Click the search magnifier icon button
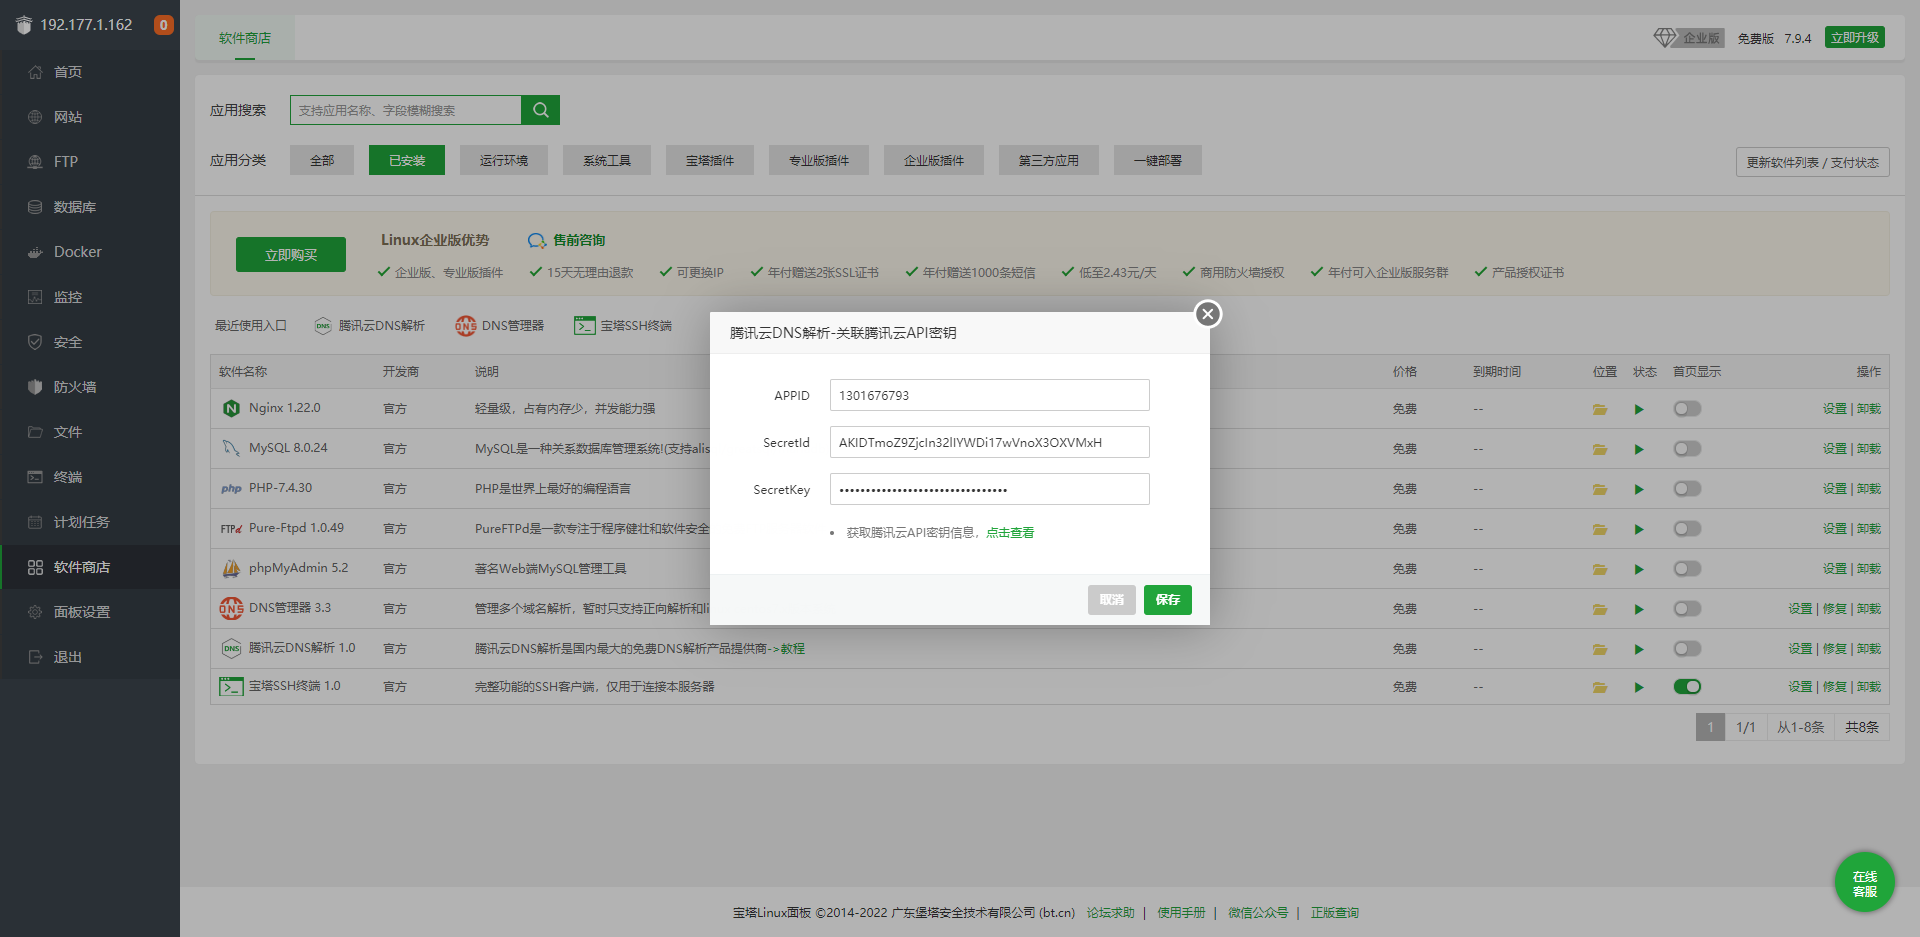The height and width of the screenshot is (937, 1920). pyautogui.click(x=540, y=110)
